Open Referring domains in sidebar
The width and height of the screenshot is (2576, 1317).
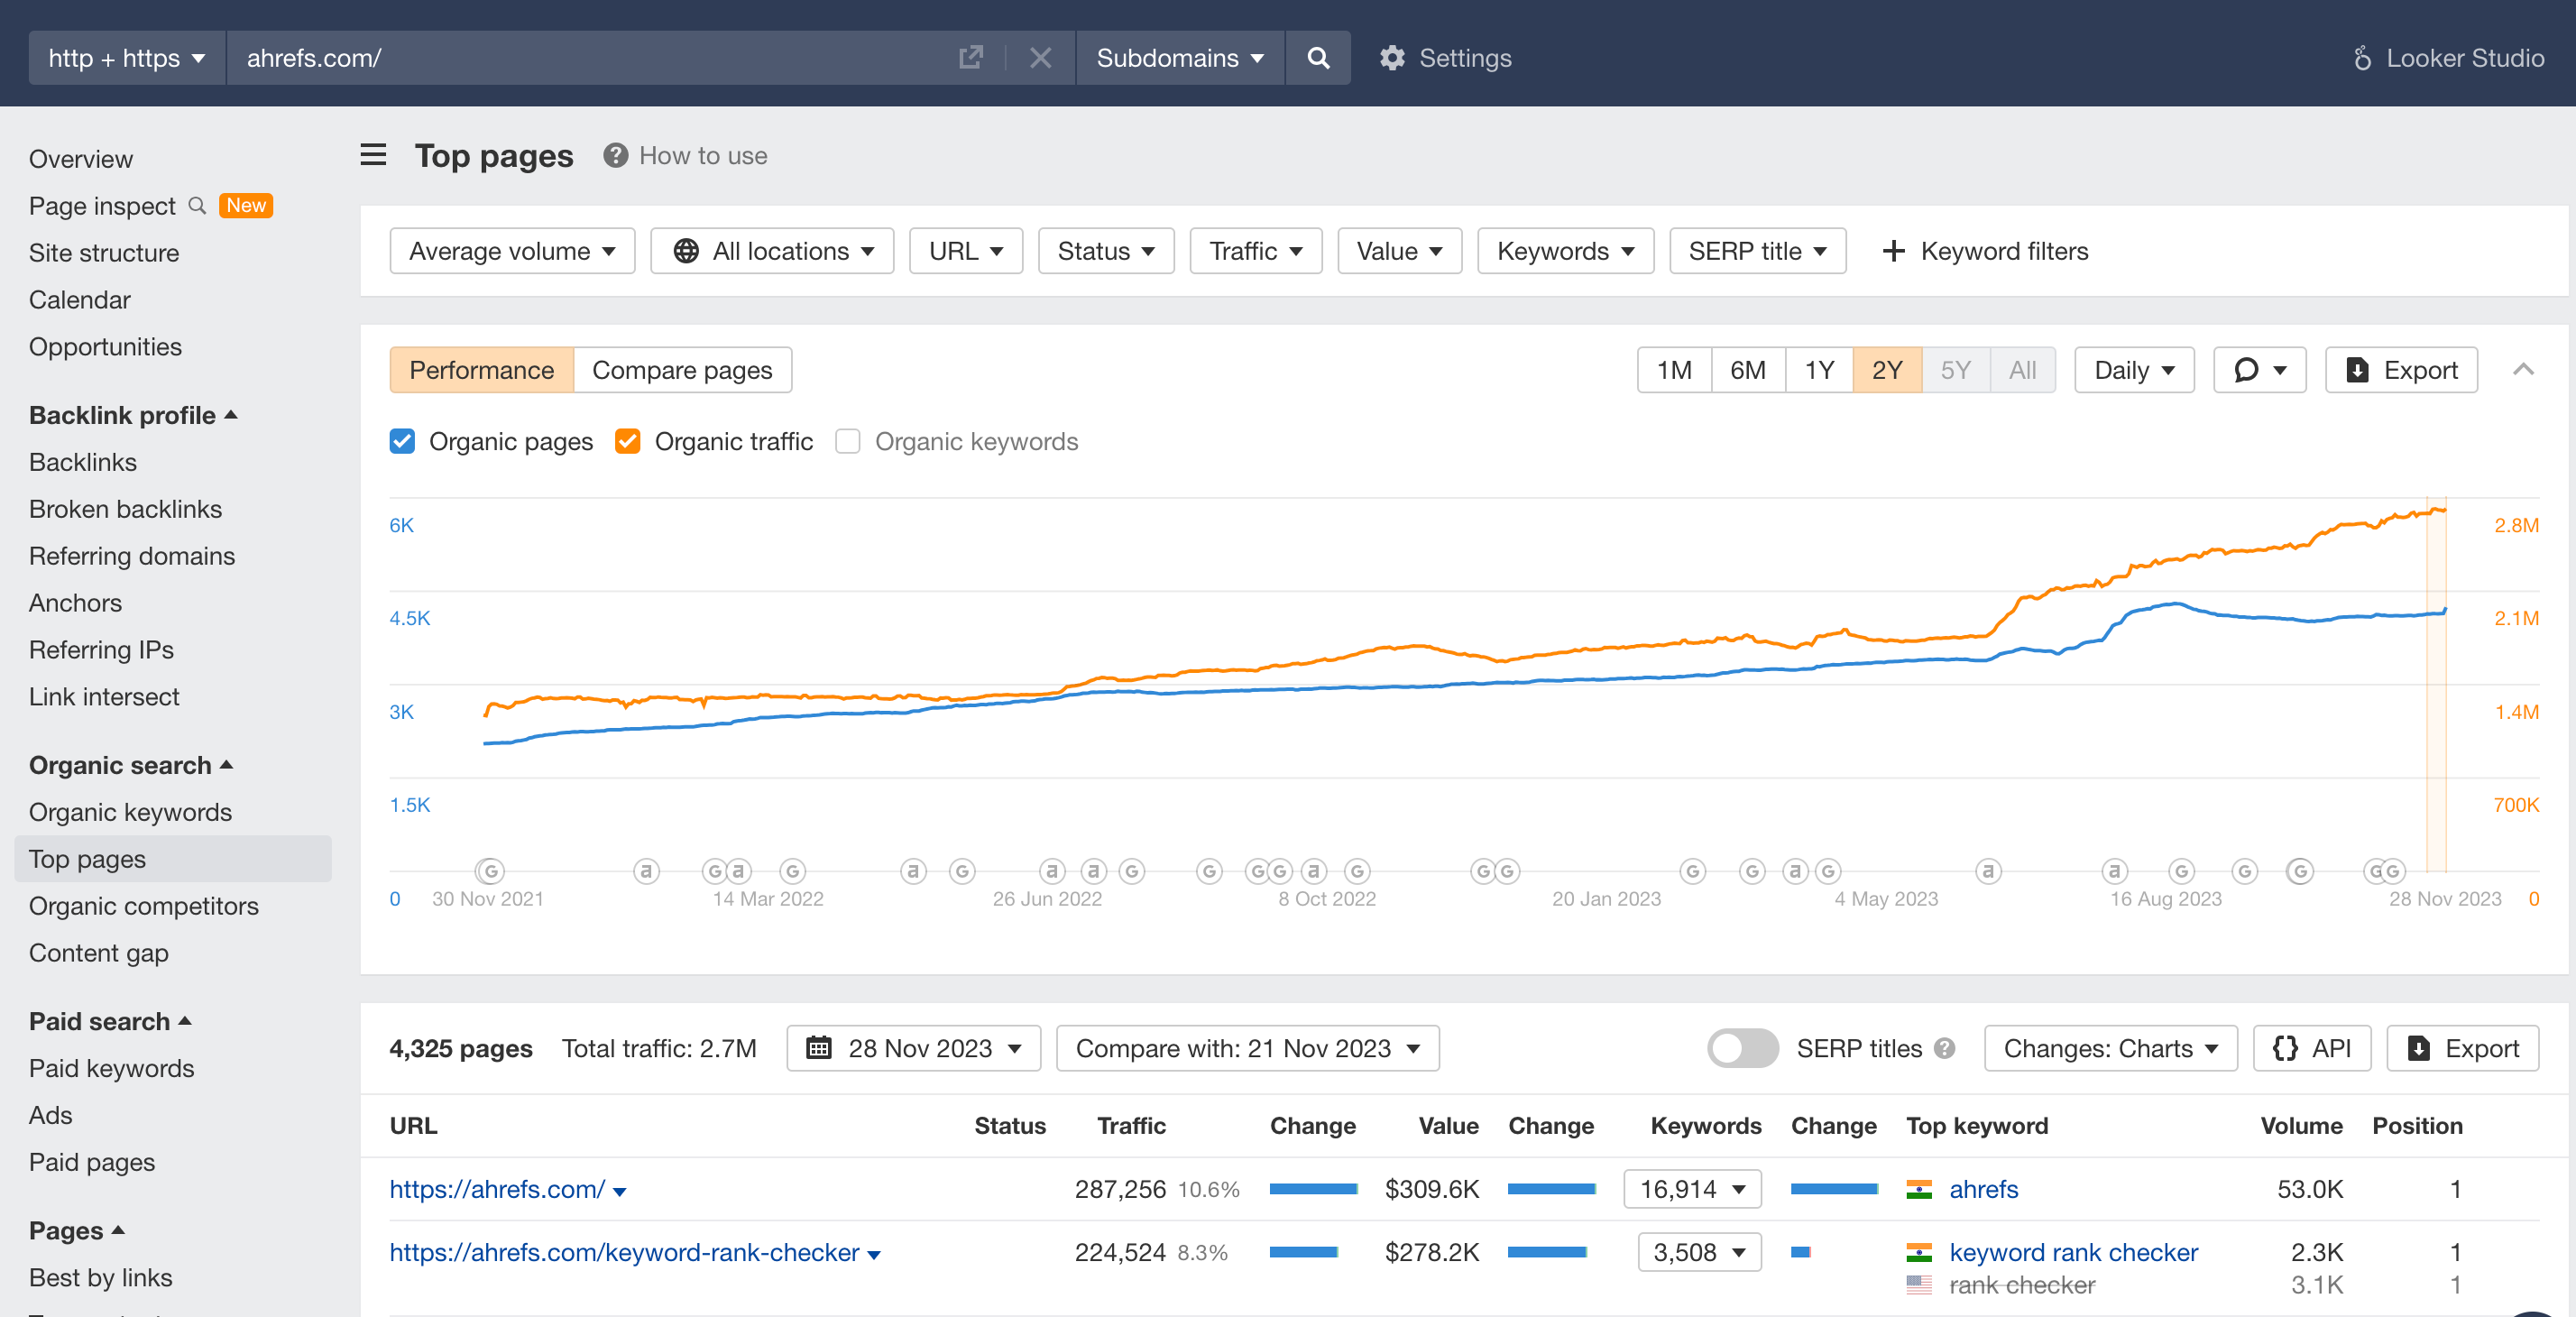click(132, 556)
